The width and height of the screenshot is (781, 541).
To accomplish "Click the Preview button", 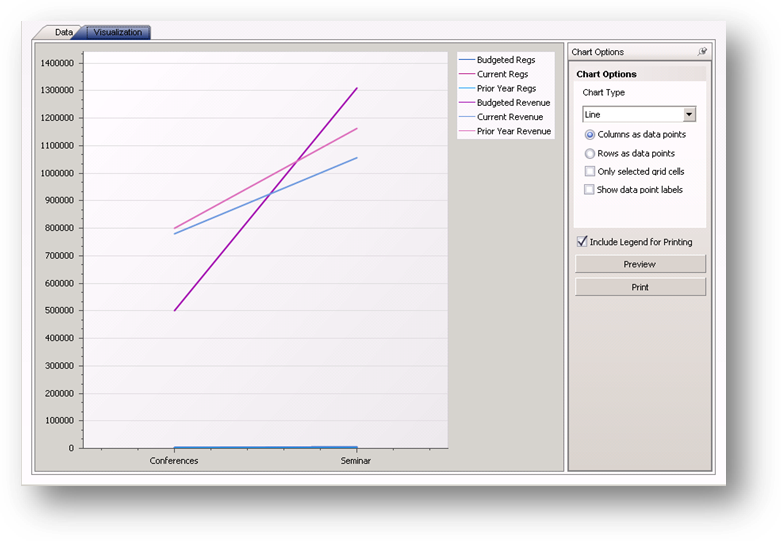I will pos(640,264).
